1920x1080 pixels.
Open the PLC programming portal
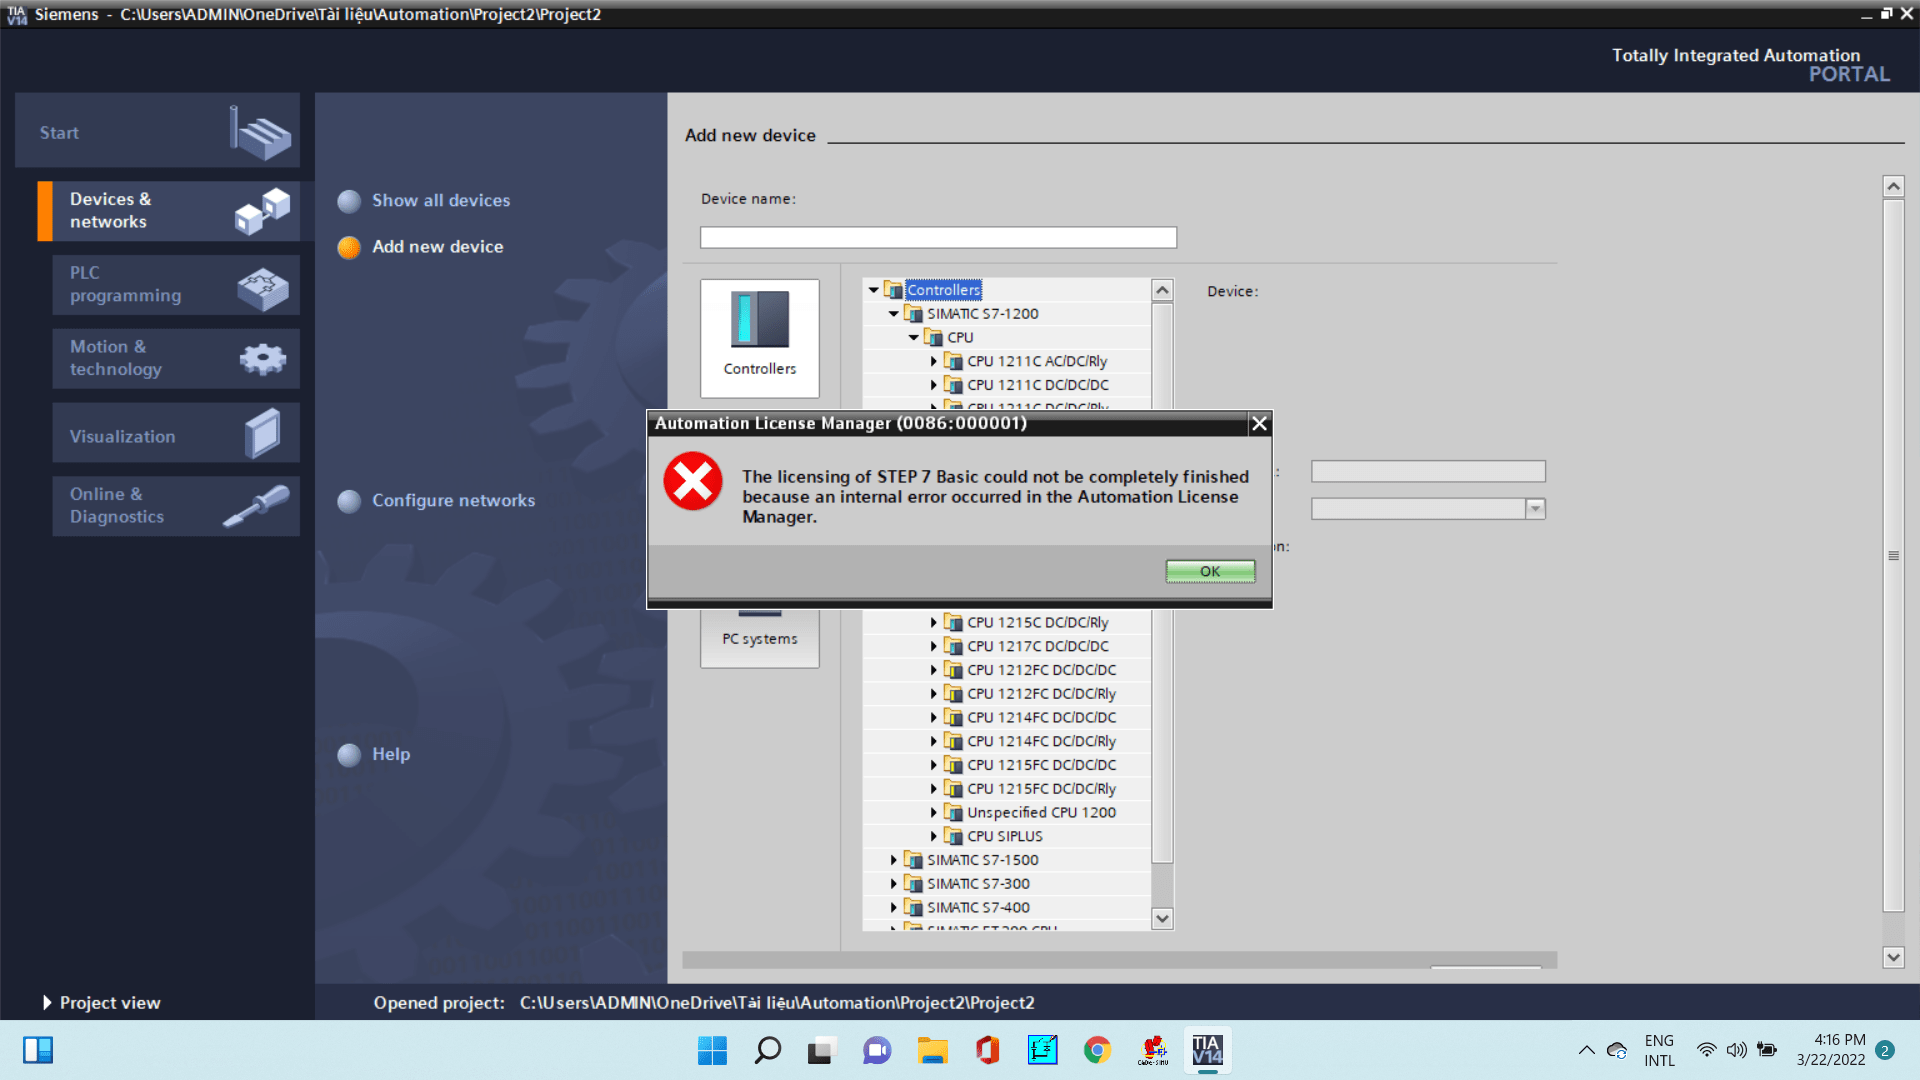pos(175,285)
